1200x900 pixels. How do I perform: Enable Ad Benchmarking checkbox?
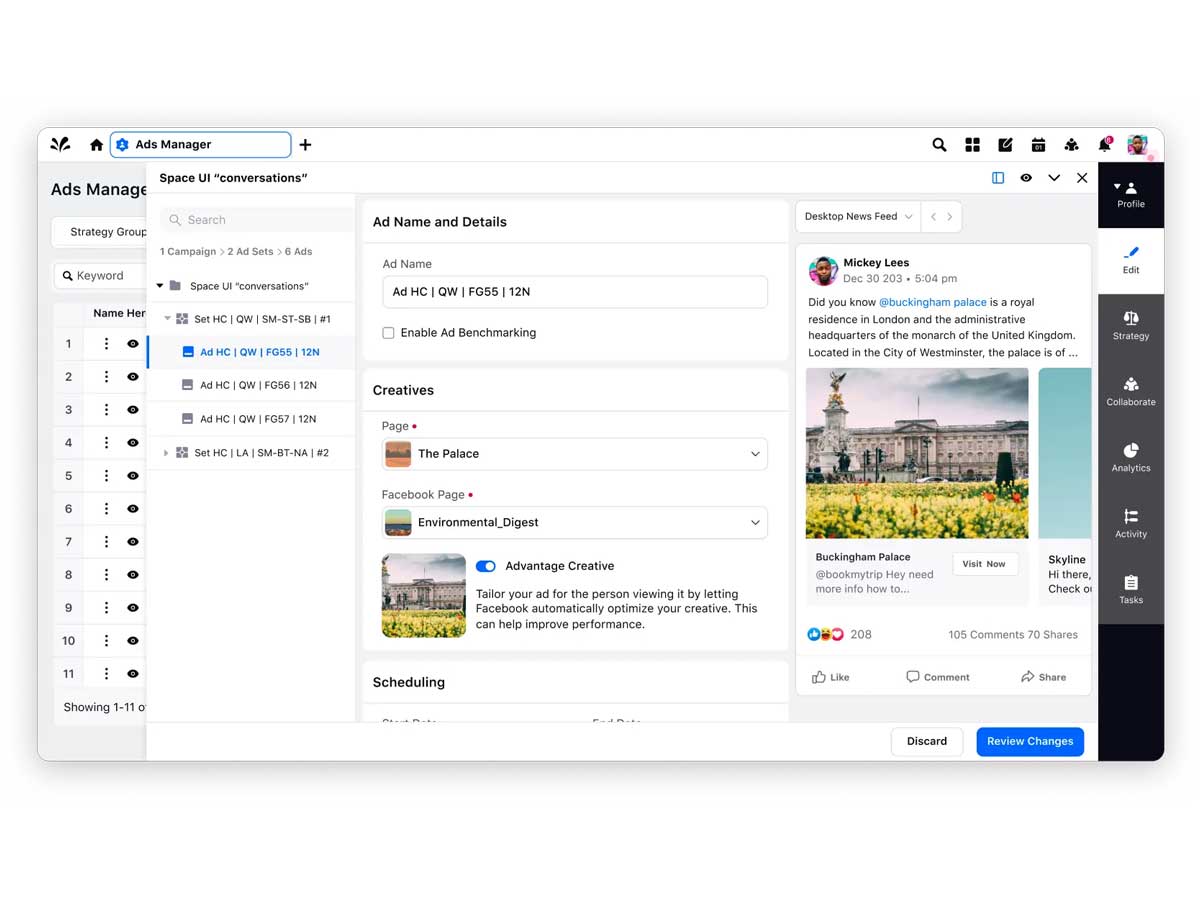[388, 333]
